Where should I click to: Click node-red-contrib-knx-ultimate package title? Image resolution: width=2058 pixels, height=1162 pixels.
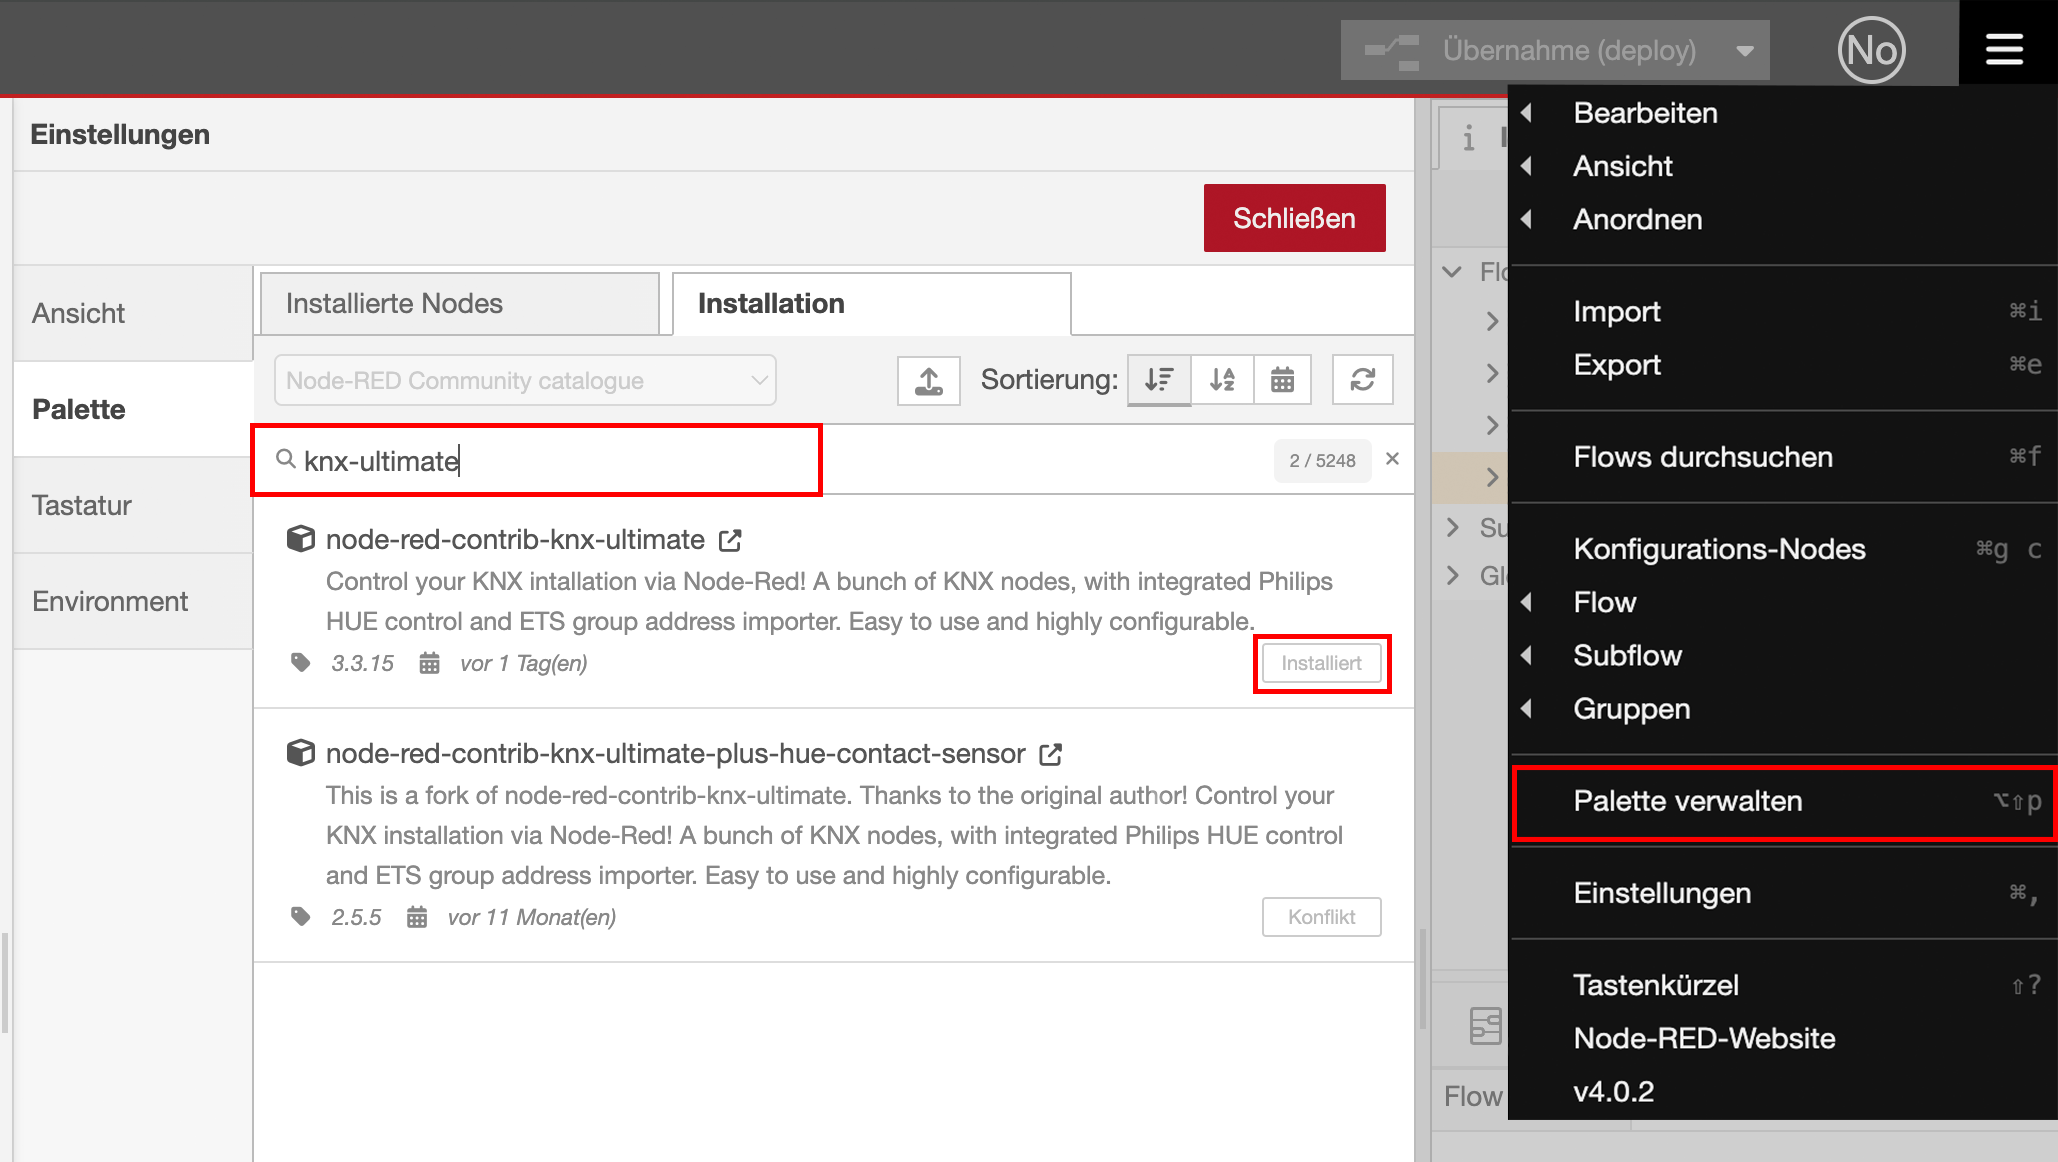515,540
